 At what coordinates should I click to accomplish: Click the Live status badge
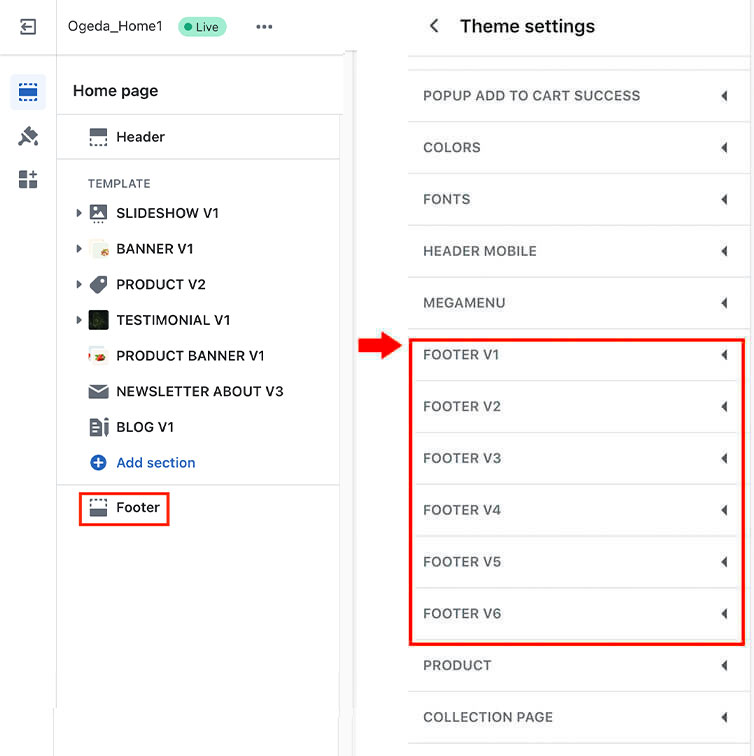202,27
